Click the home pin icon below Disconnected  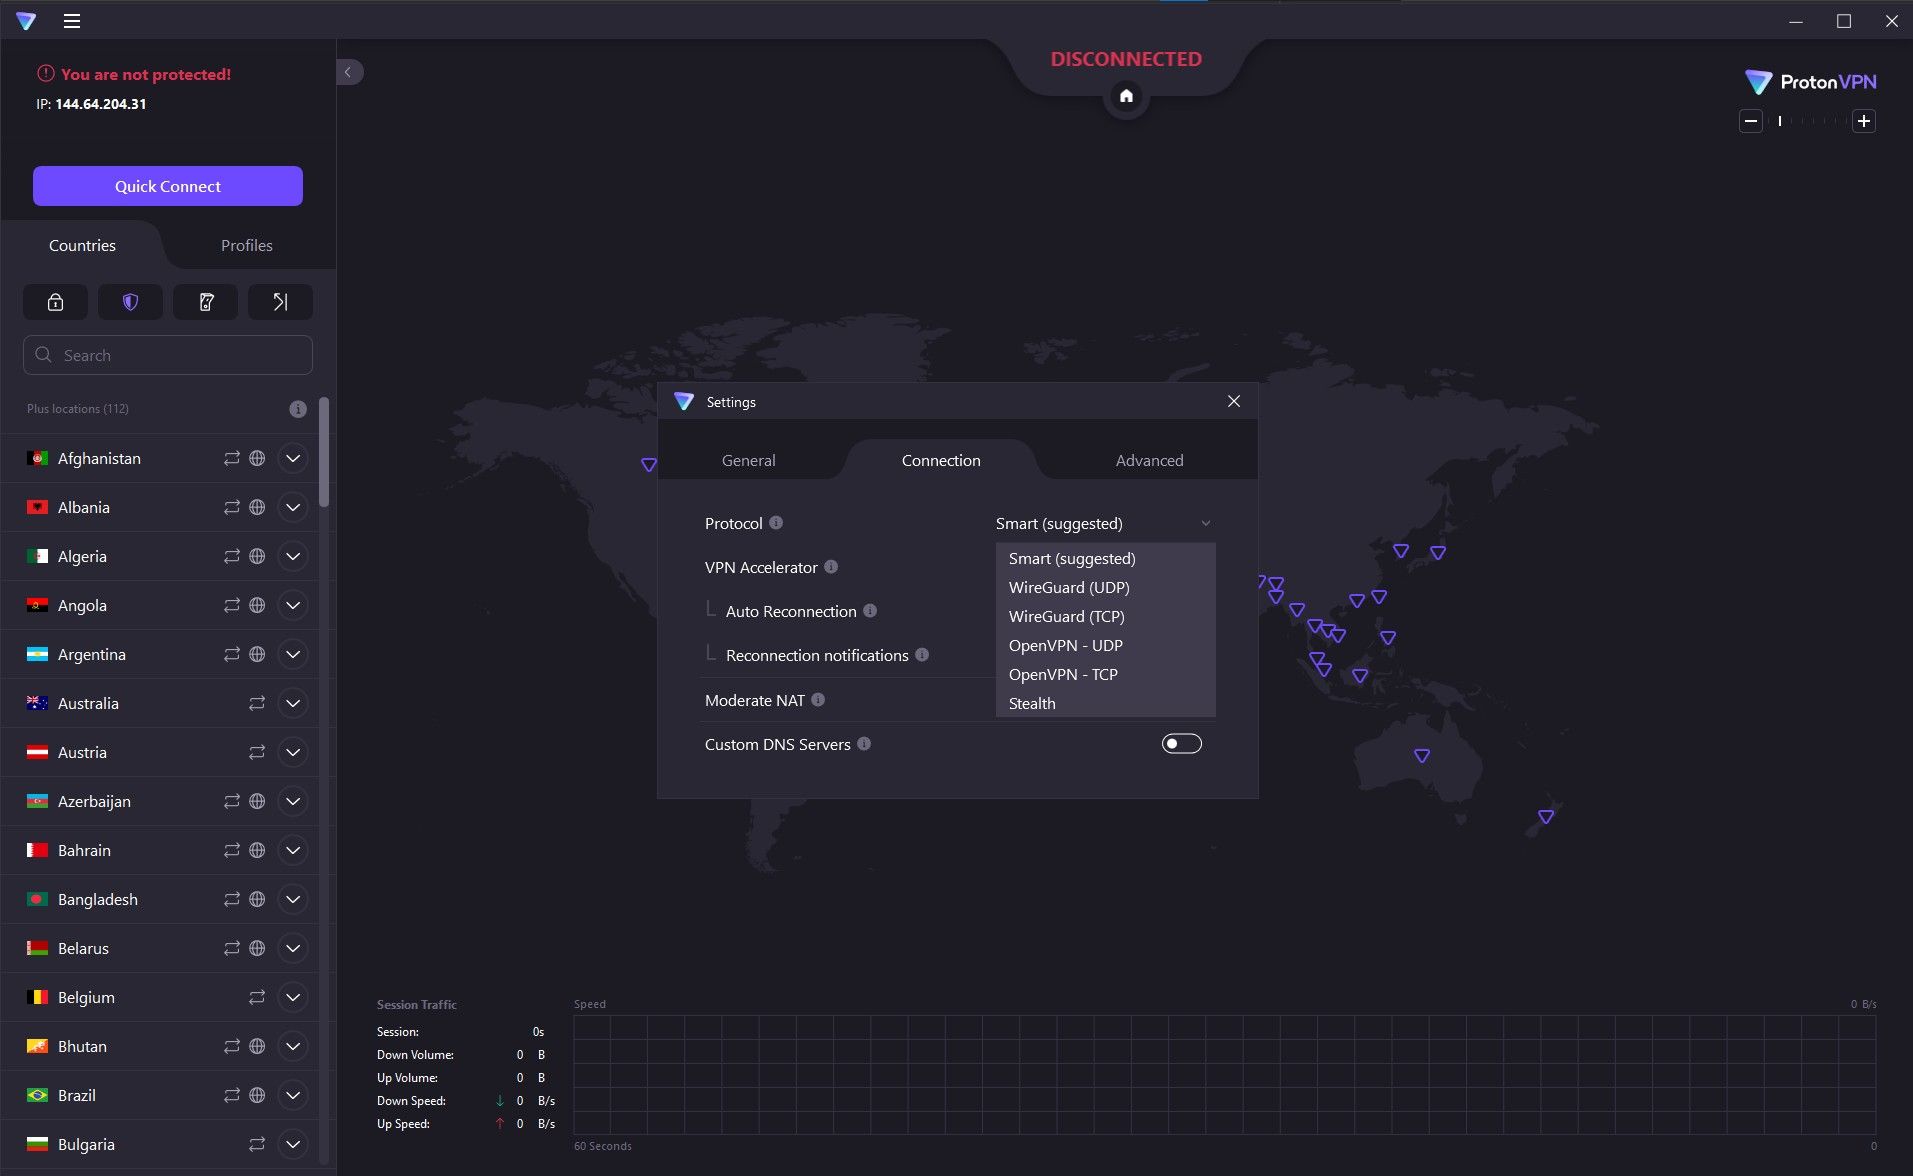point(1126,95)
